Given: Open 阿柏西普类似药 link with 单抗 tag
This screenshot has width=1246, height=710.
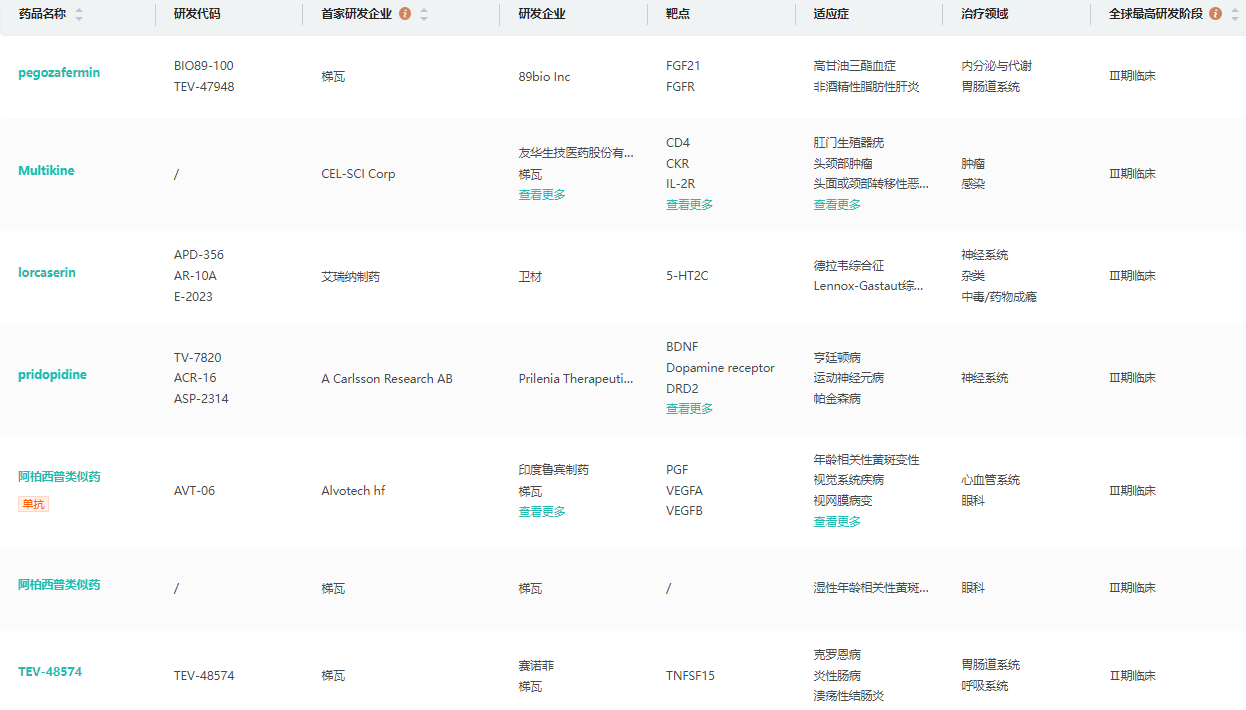Looking at the screenshot, I should click(59, 477).
